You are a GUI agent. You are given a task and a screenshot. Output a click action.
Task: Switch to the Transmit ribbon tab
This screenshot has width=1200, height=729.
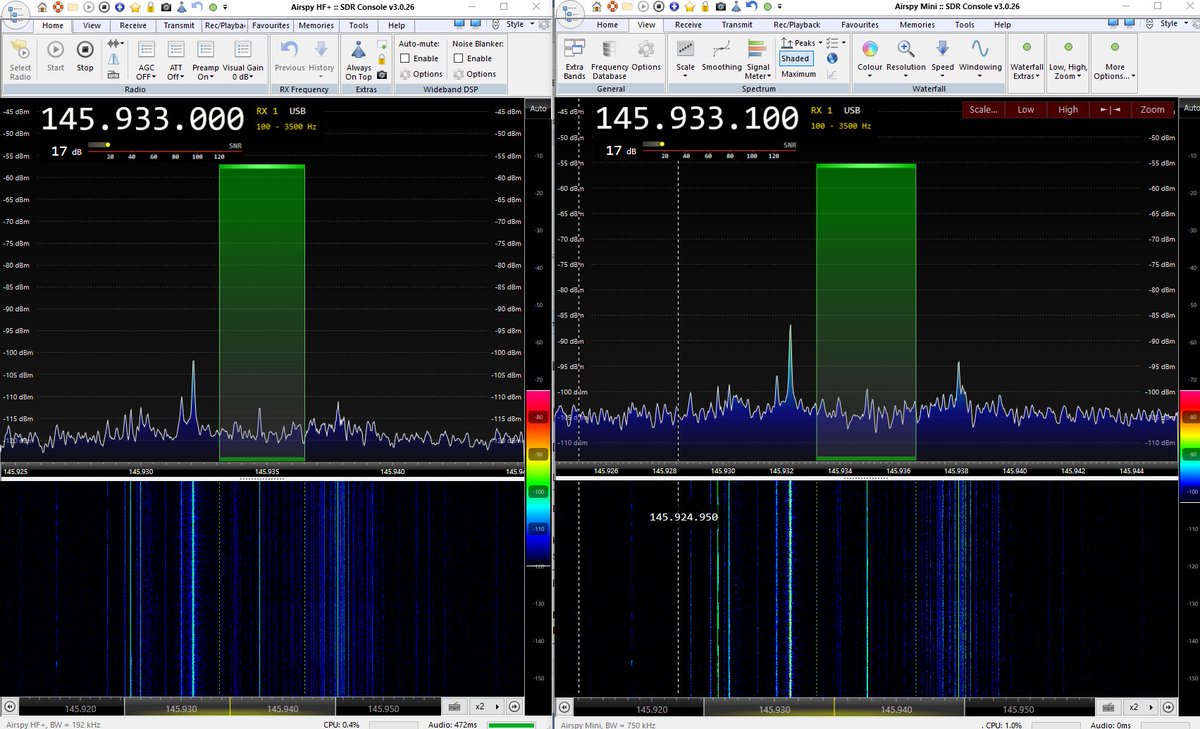pos(178,25)
